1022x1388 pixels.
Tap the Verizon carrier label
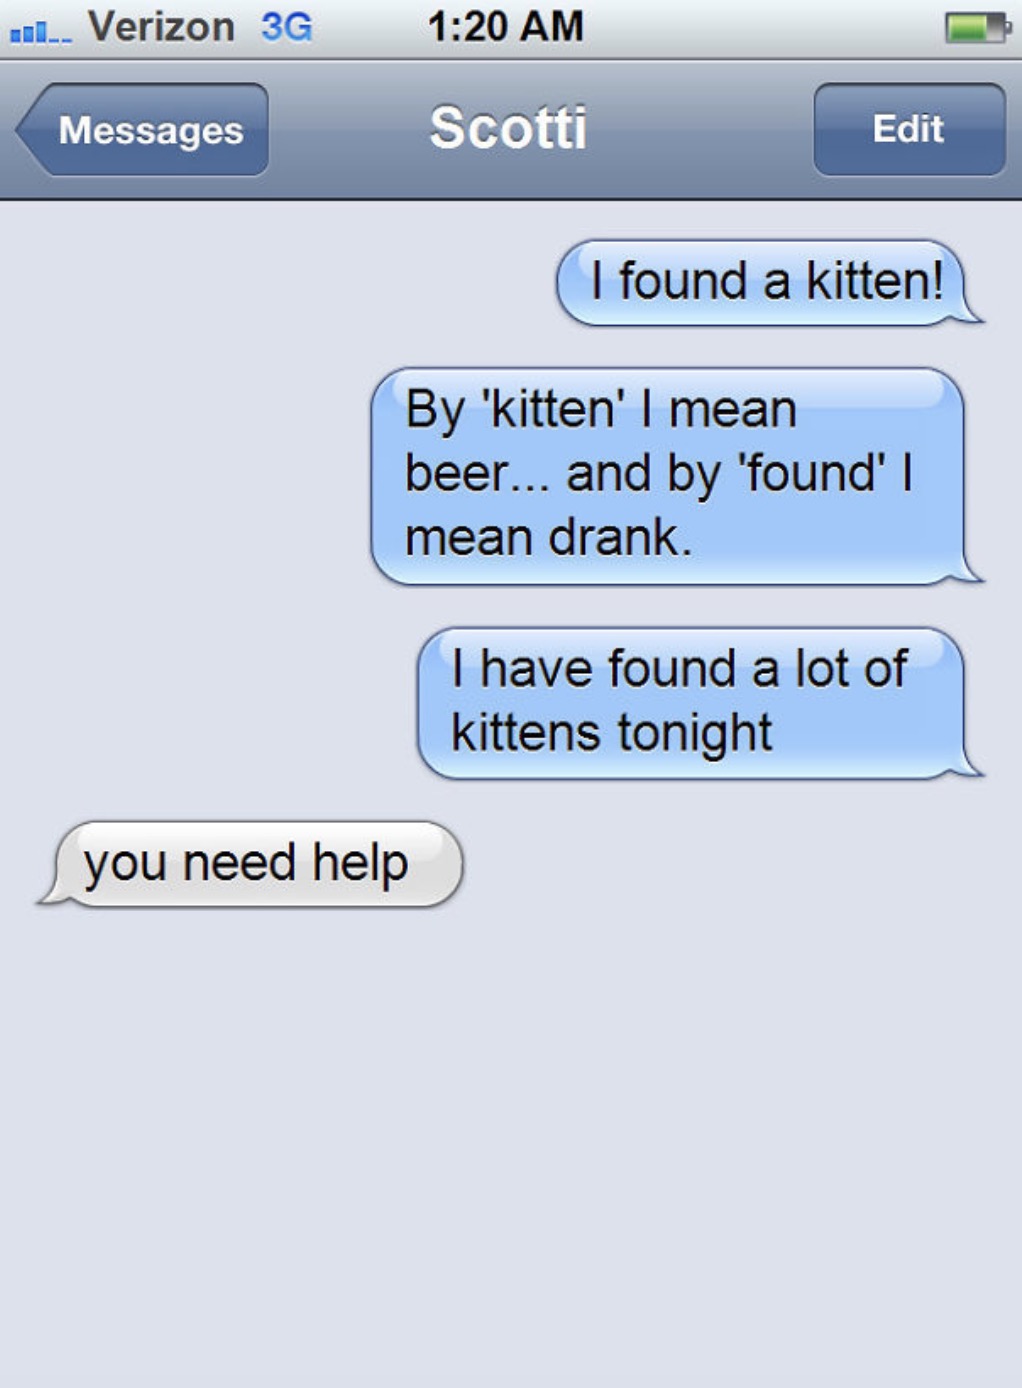(x=161, y=27)
